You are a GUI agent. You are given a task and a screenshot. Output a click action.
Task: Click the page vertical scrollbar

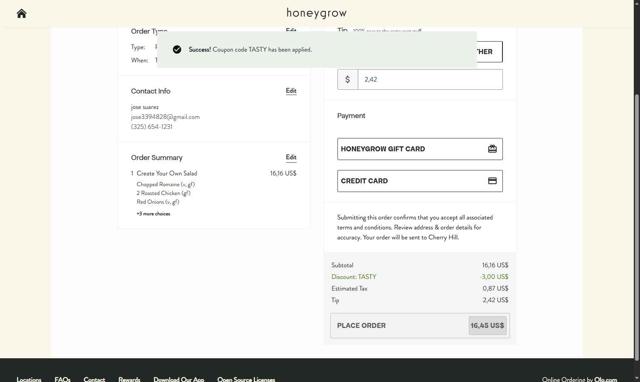coord(637,227)
